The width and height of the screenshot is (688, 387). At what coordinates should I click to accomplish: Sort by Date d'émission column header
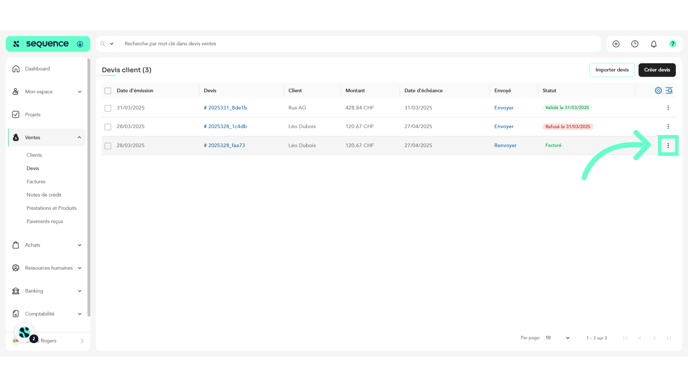tap(135, 90)
